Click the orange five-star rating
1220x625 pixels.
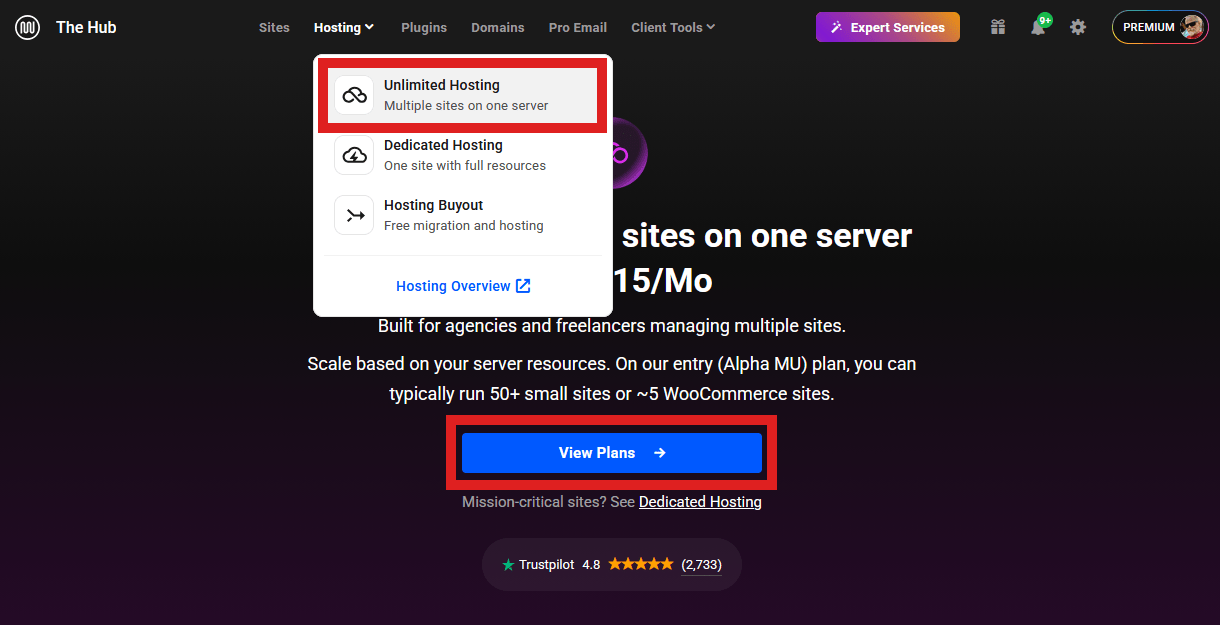(x=641, y=564)
